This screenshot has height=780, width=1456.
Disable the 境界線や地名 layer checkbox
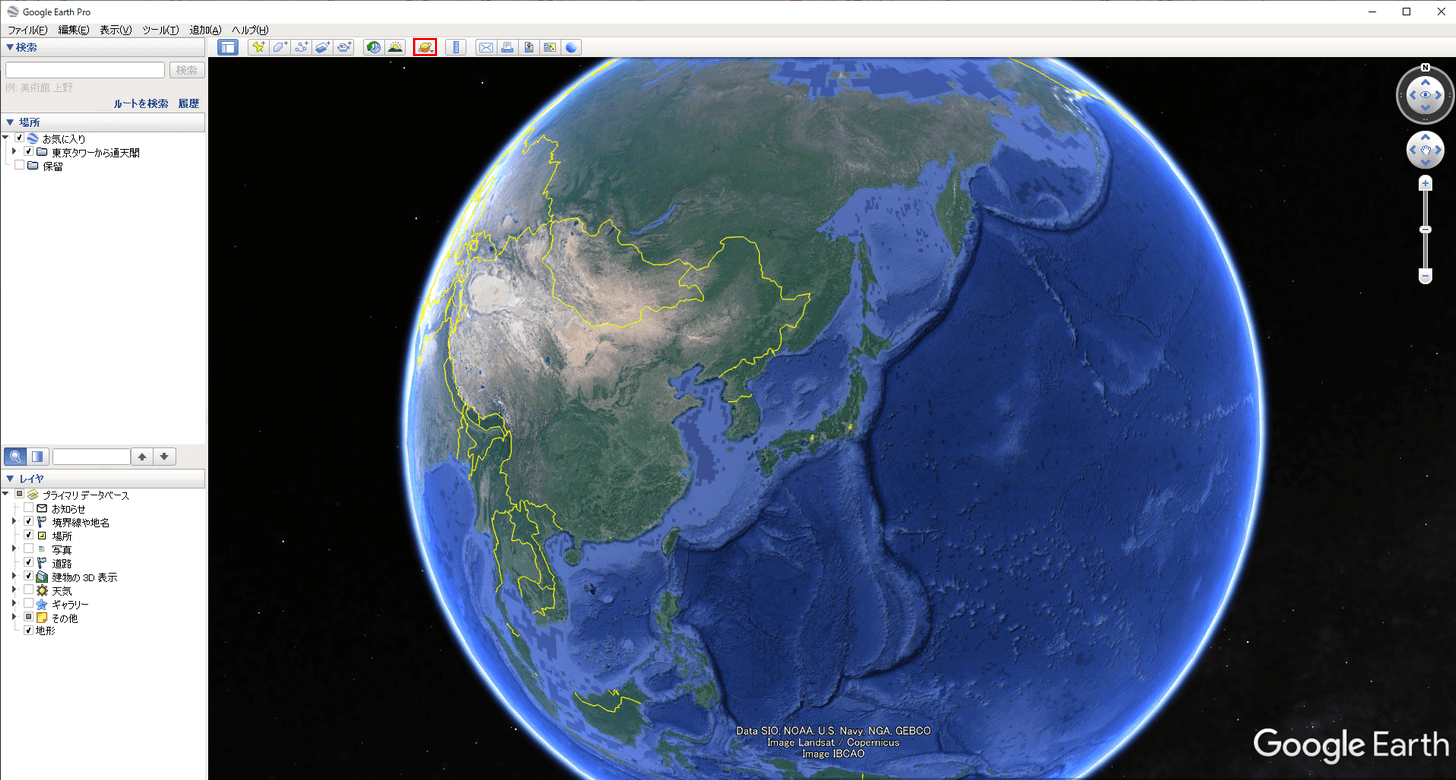click(x=28, y=522)
